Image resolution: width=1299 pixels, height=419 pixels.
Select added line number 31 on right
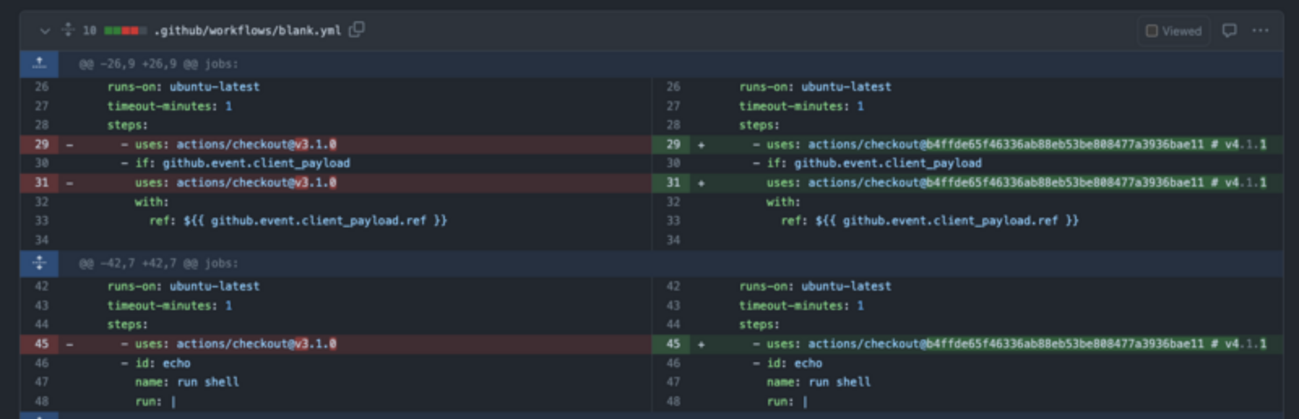[672, 183]
